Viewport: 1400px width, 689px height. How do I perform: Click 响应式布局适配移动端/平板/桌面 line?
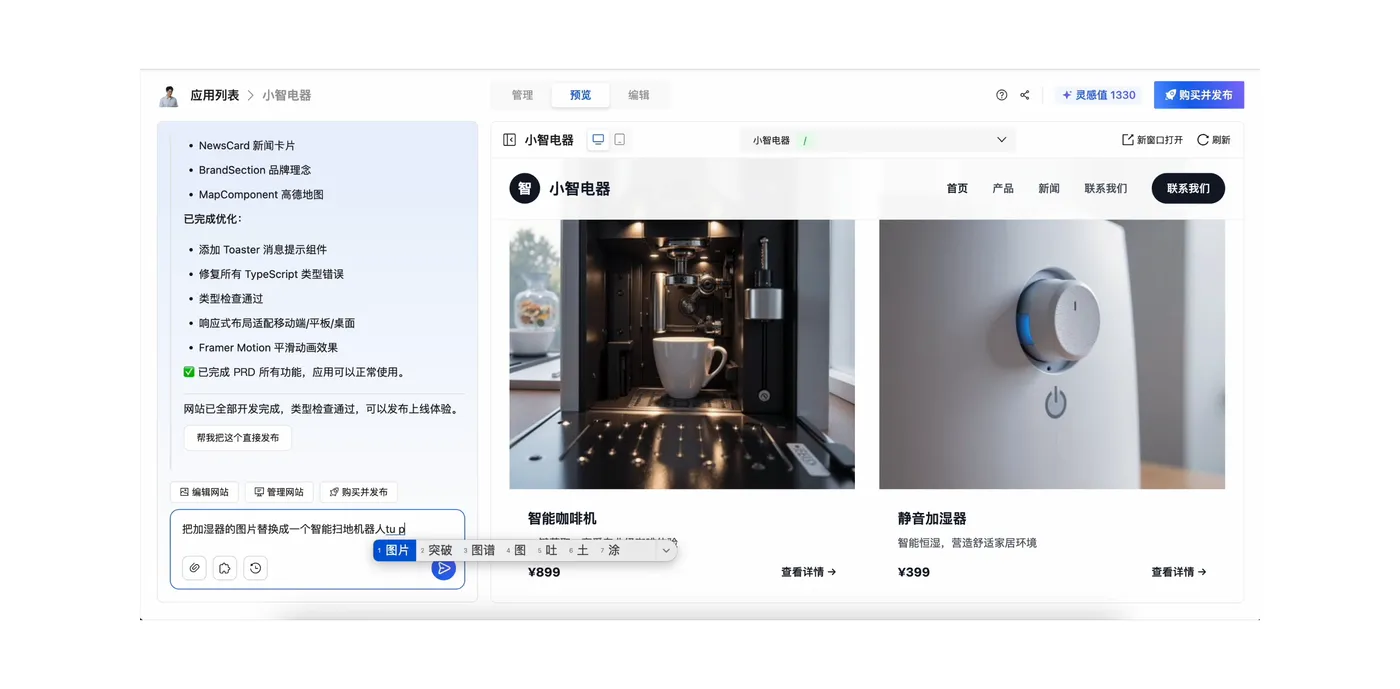[x=277, y=323]
